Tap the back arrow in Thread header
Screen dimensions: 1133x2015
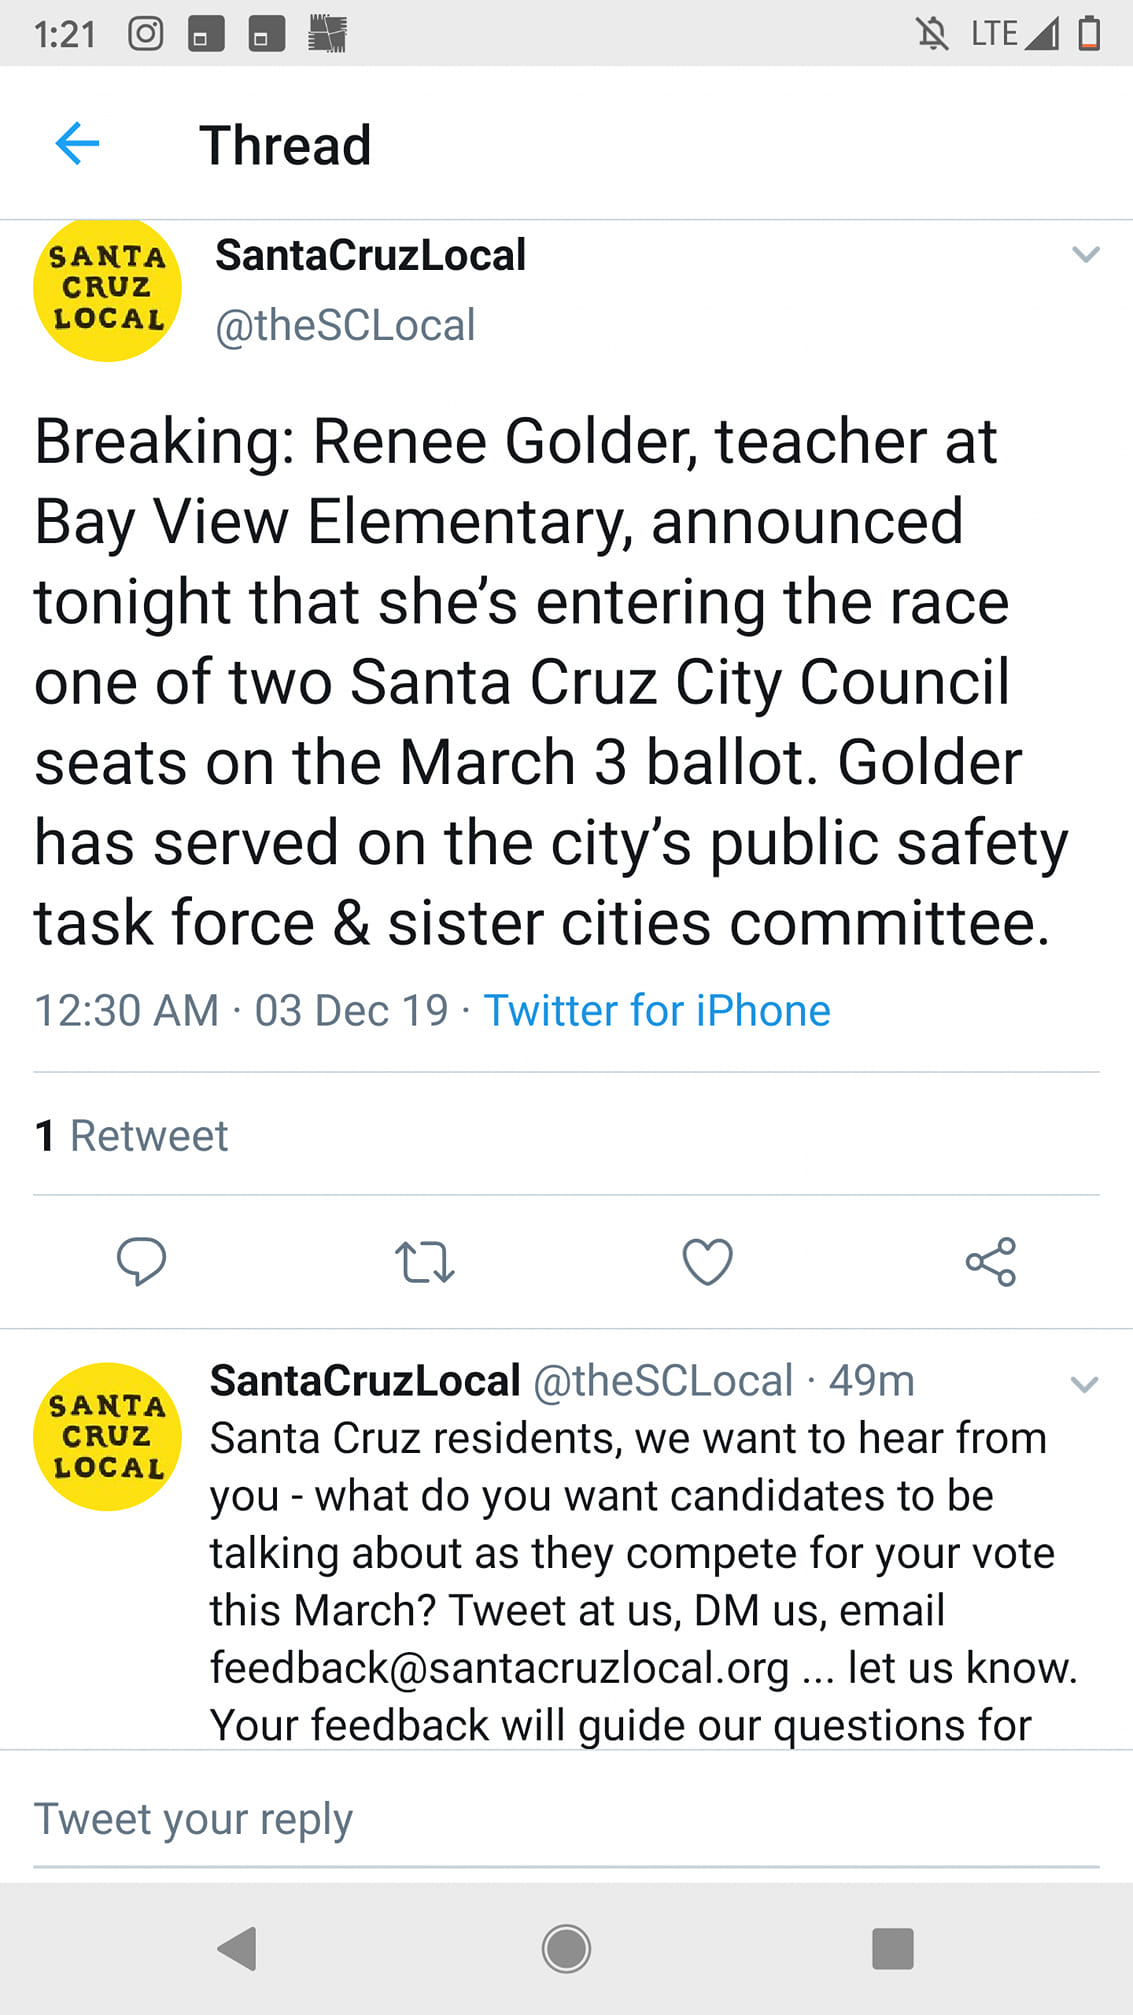pos(77,144)
